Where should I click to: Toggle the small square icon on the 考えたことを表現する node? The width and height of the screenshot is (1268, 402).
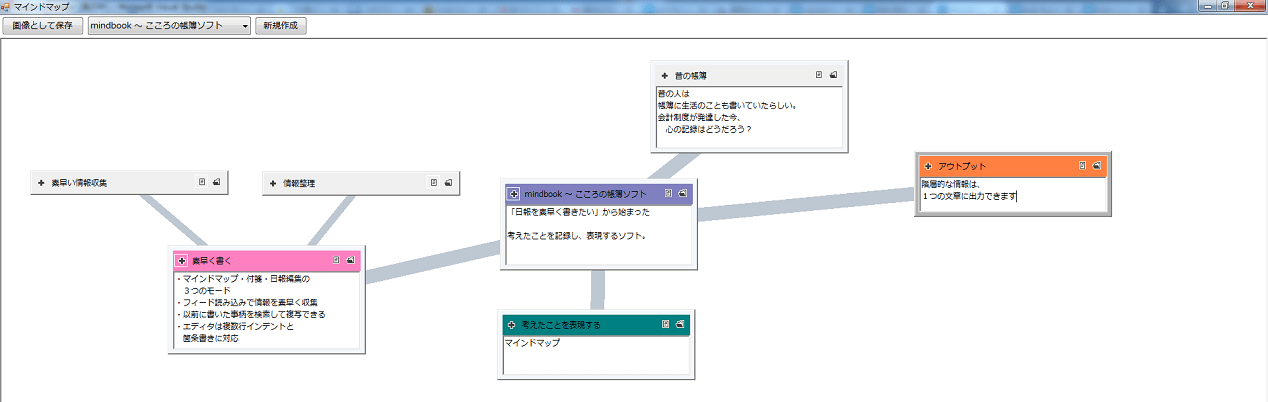[x=665, y=324]
